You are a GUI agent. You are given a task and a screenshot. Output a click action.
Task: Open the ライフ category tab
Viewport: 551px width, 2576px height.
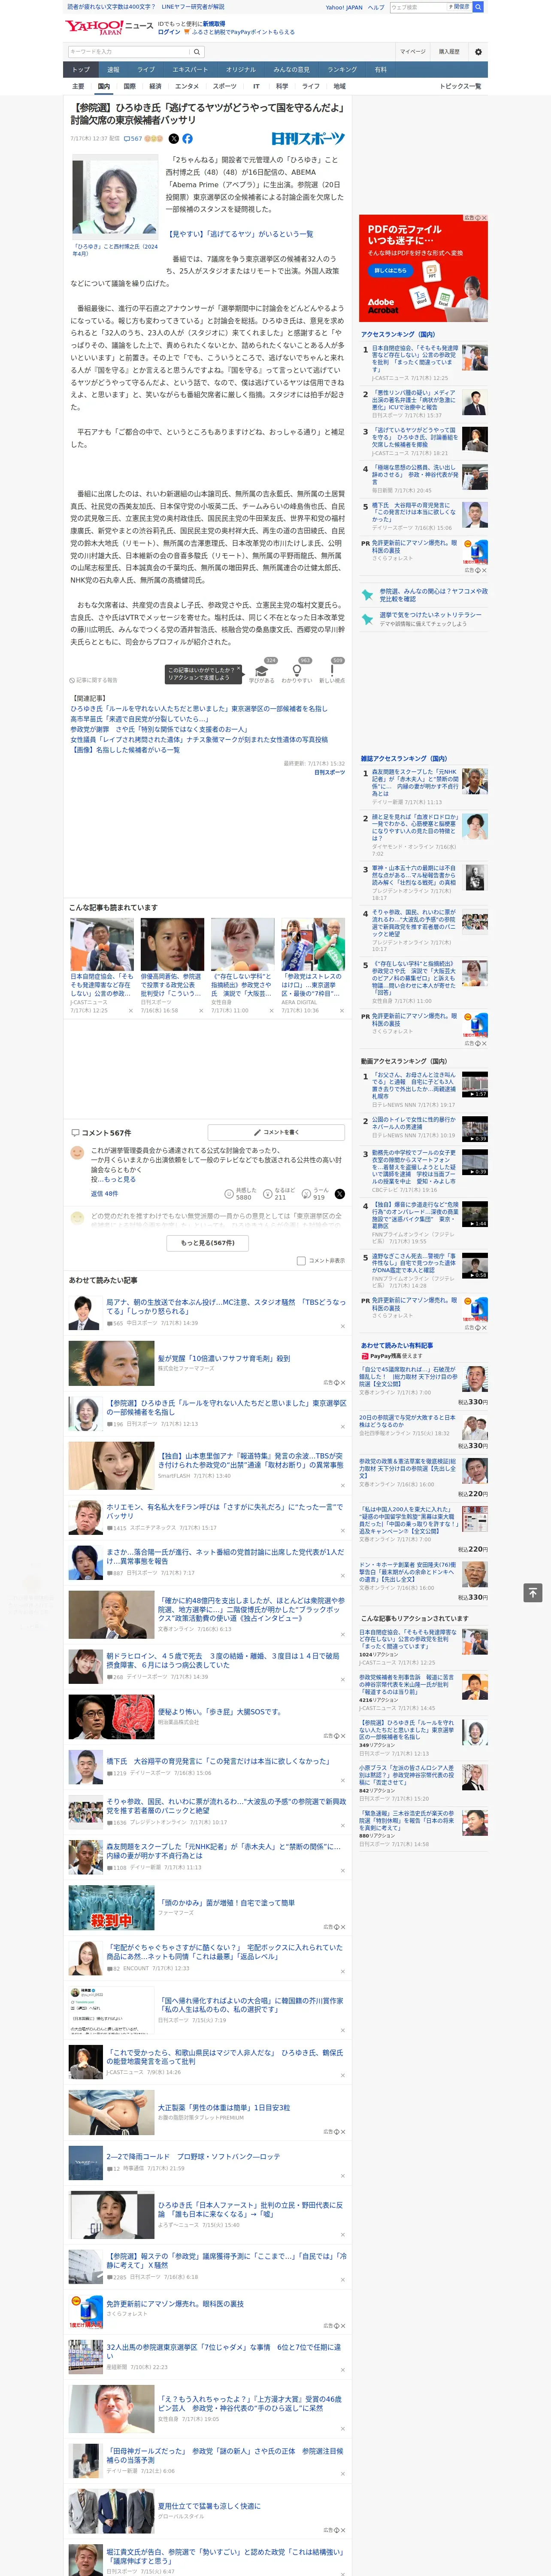click(x=311, y=86)
